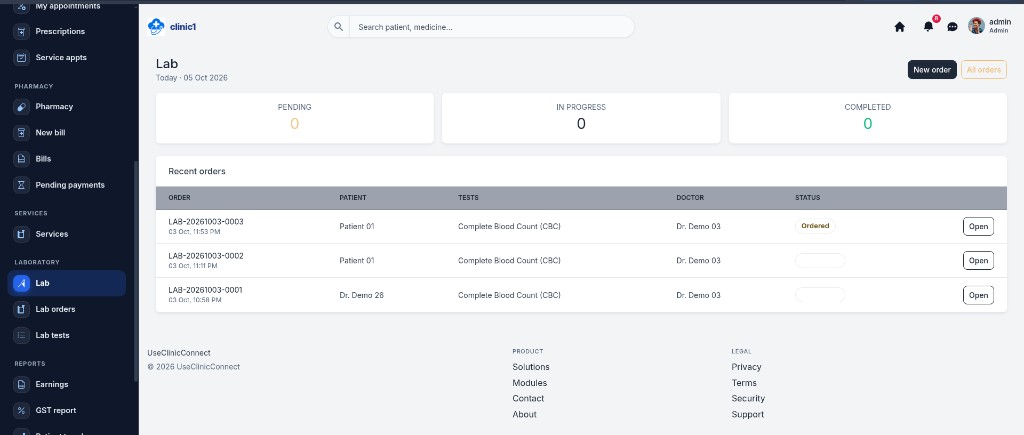Click the admin avatar picture
This screenshot has height=435, width=1024.
pos(976,25)
